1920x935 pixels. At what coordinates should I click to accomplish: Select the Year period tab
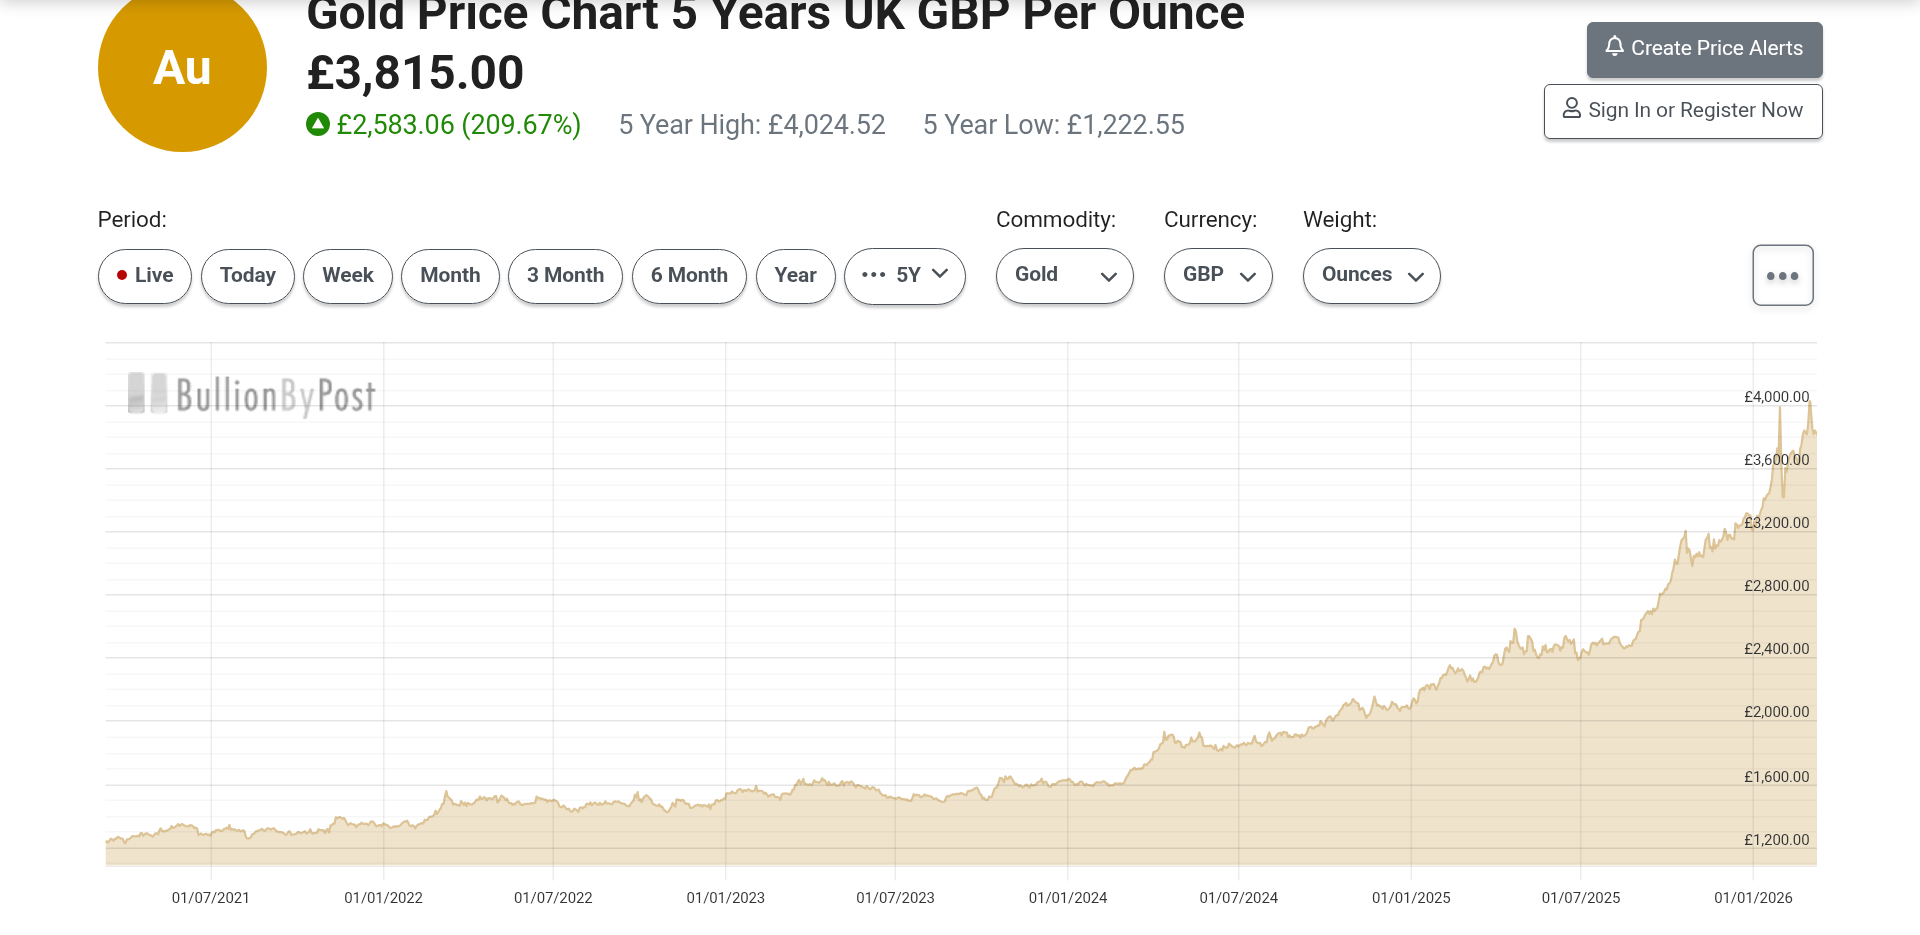795,275
